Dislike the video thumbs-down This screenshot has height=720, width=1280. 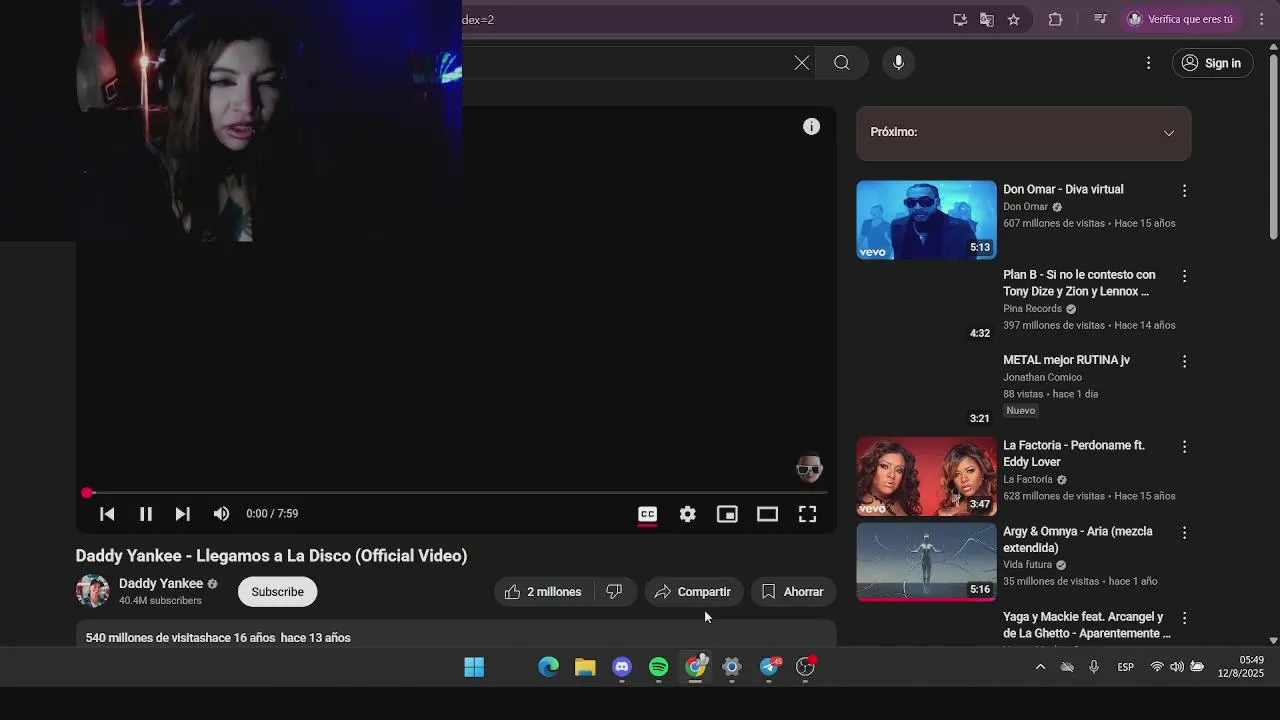point(614,592)
